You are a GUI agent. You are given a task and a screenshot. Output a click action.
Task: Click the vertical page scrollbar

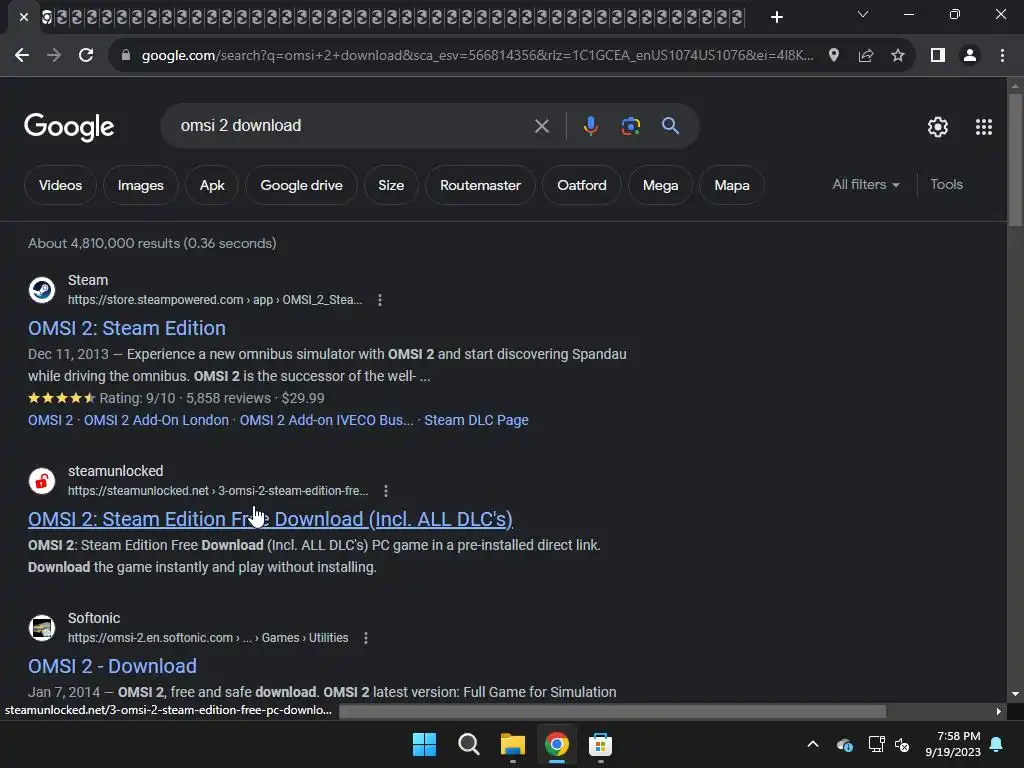pos(1015,160)
